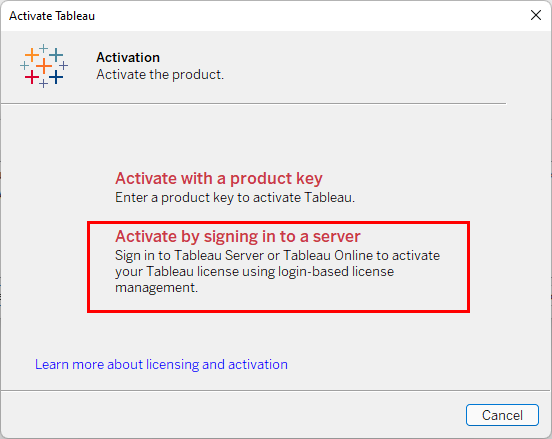This screenshot has width=552, height=439.
Task: Close the Activate Tableau dialog
Action: pos(536,15)
